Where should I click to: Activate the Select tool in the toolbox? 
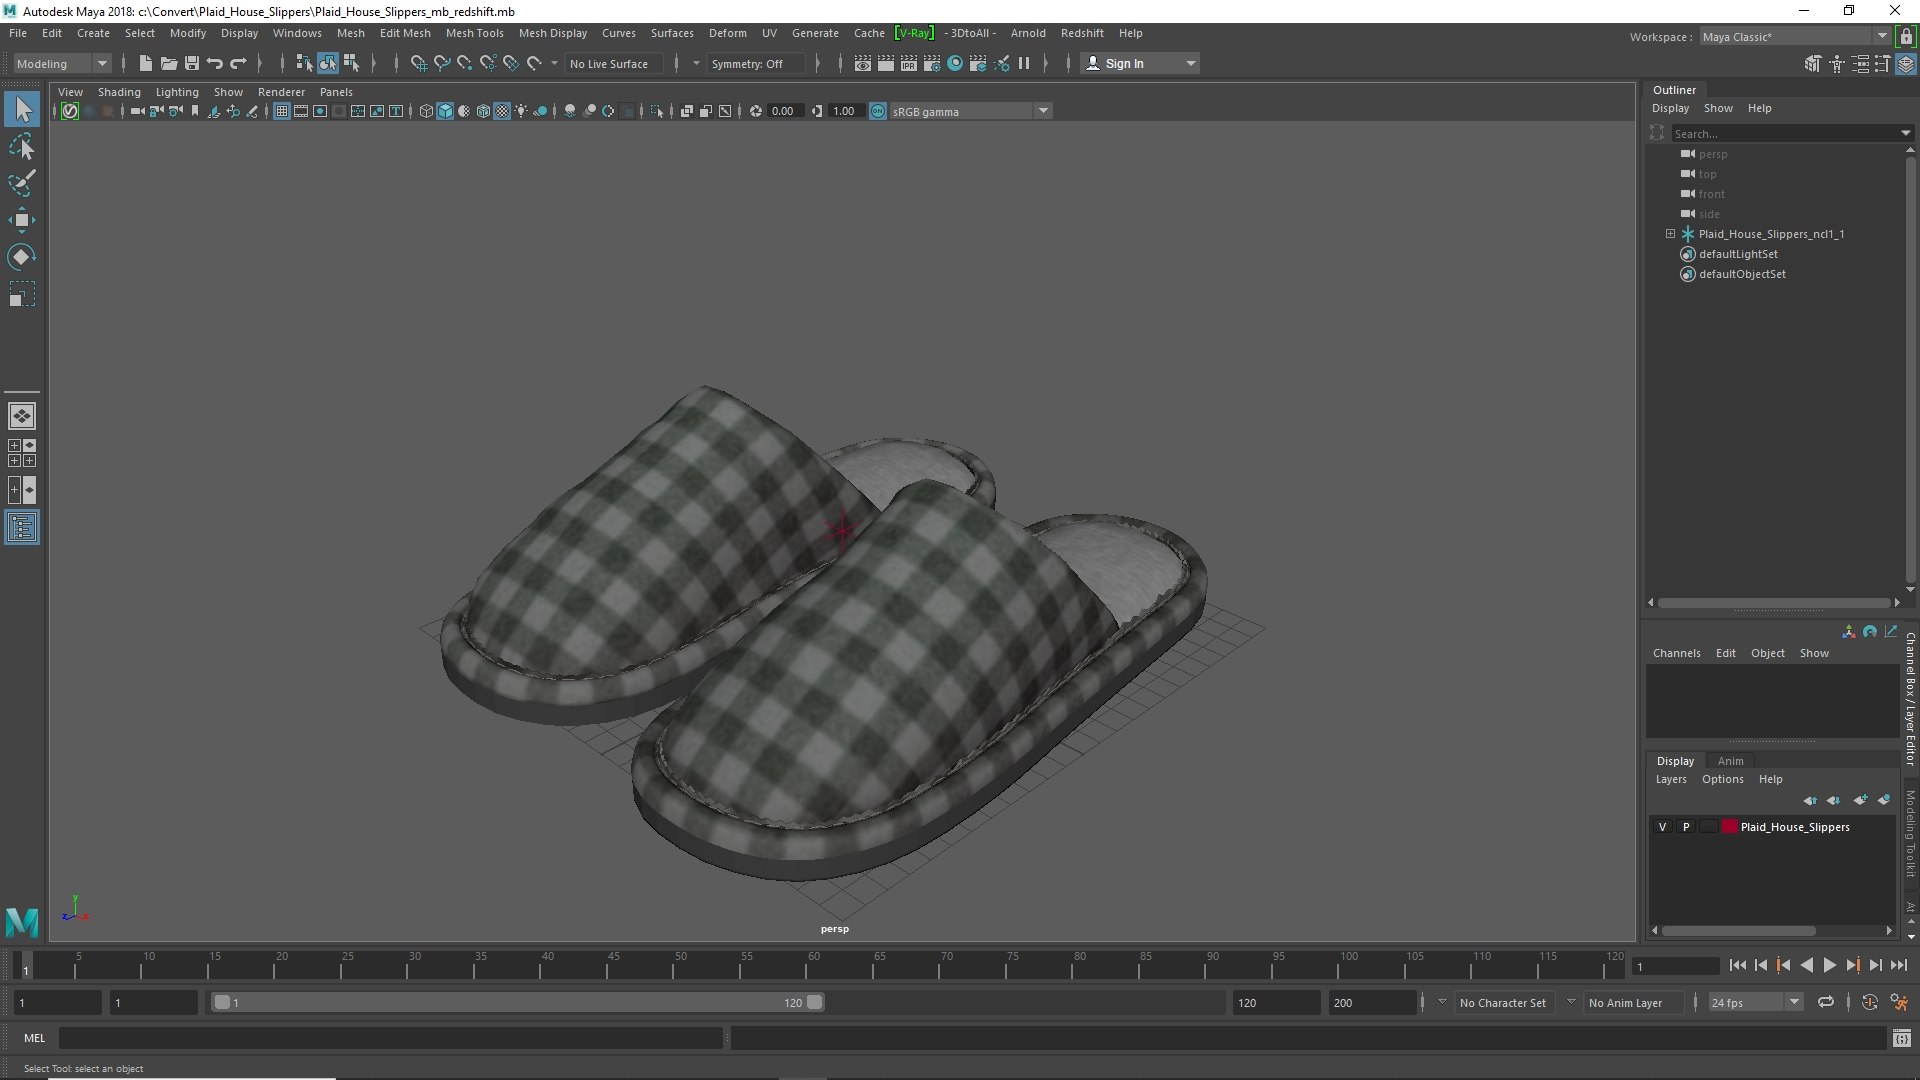22,109
